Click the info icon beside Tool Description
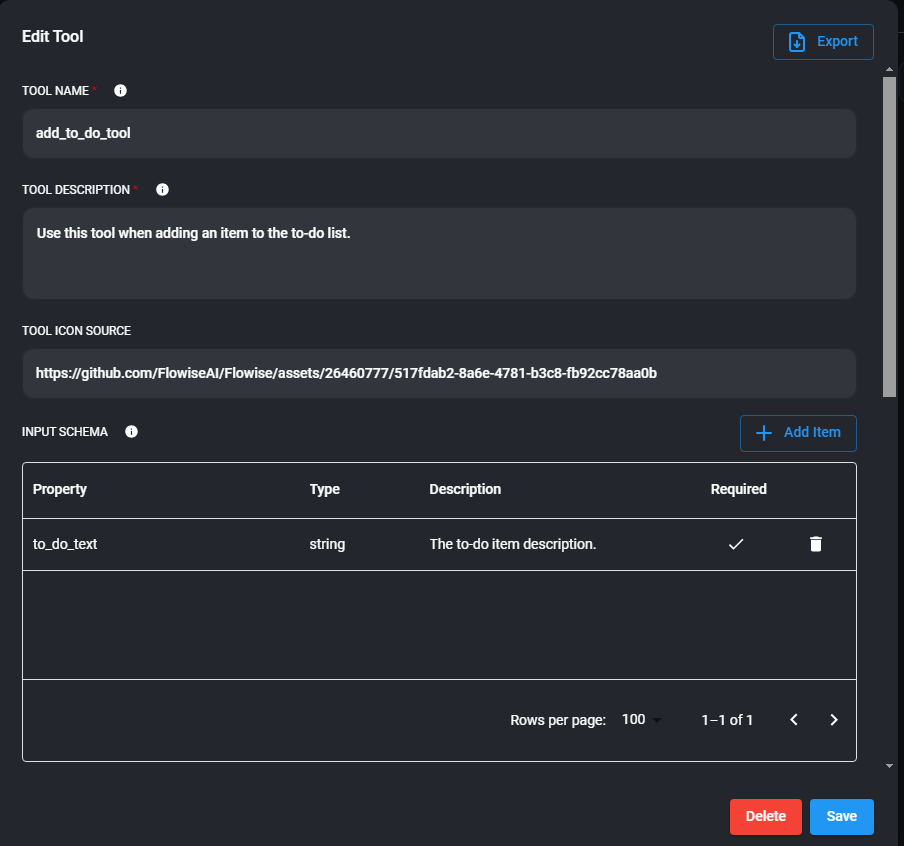This screenshot has width=904, height=846. [163, 190]
